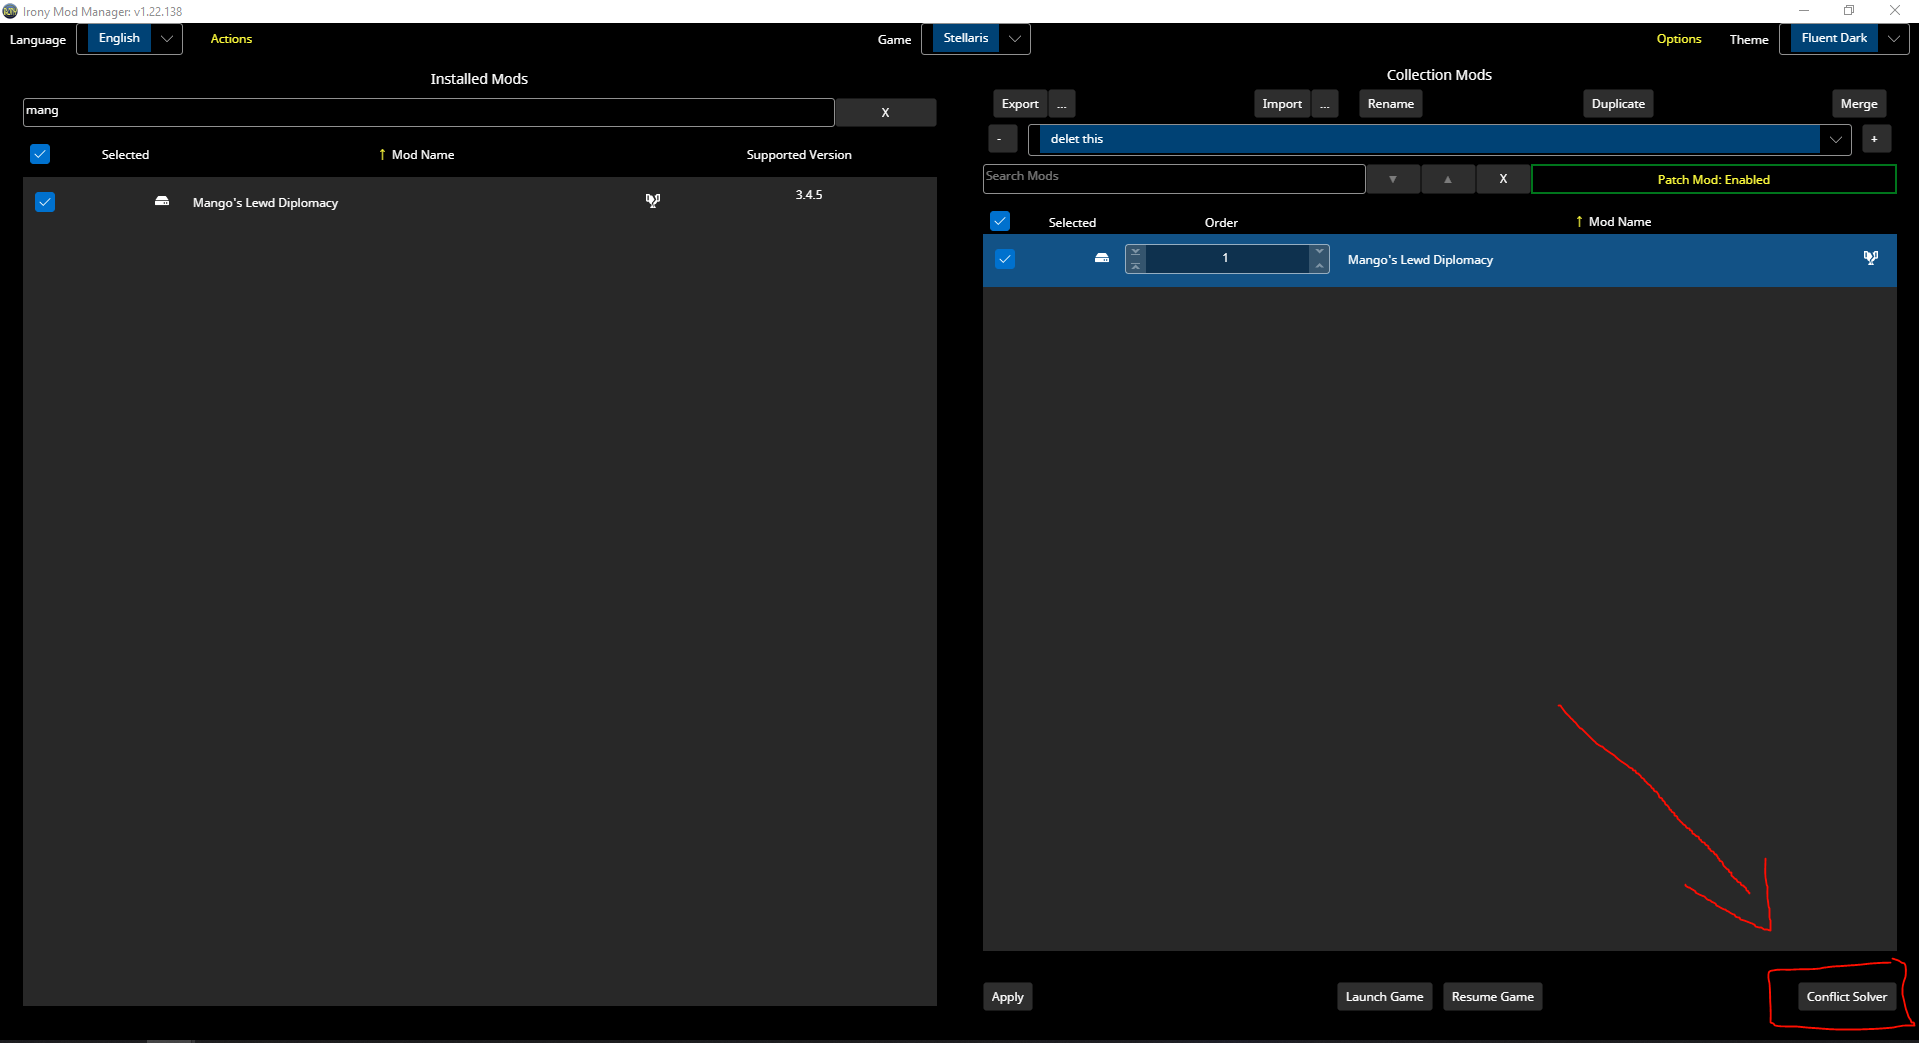Open the Conflict Solver

click(1846, 997)
